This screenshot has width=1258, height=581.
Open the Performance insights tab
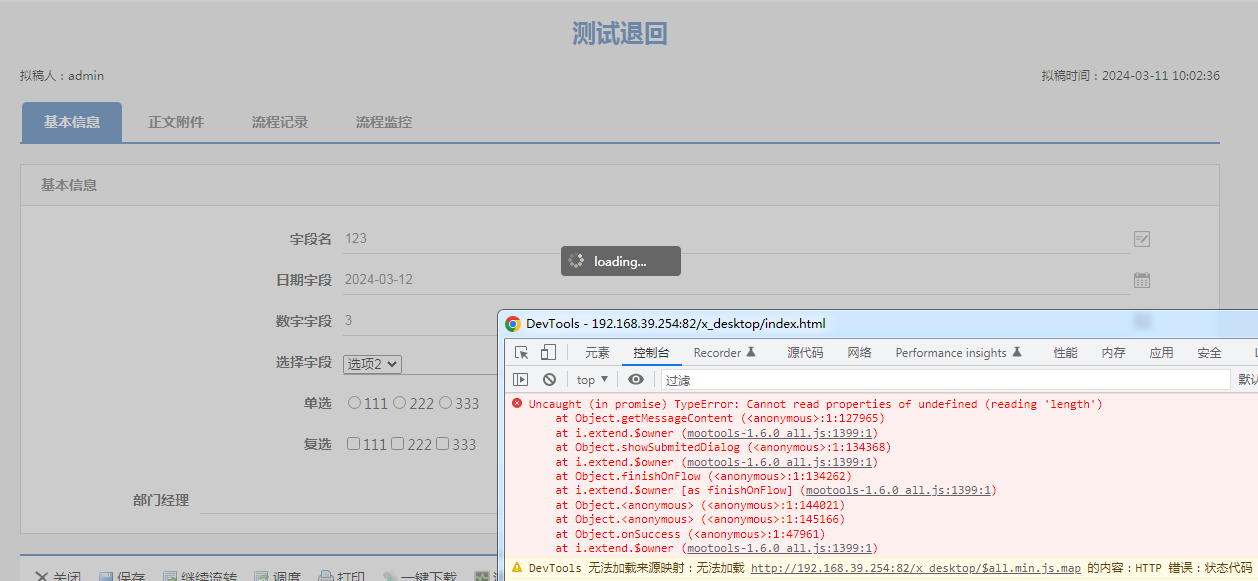point(958,353)
